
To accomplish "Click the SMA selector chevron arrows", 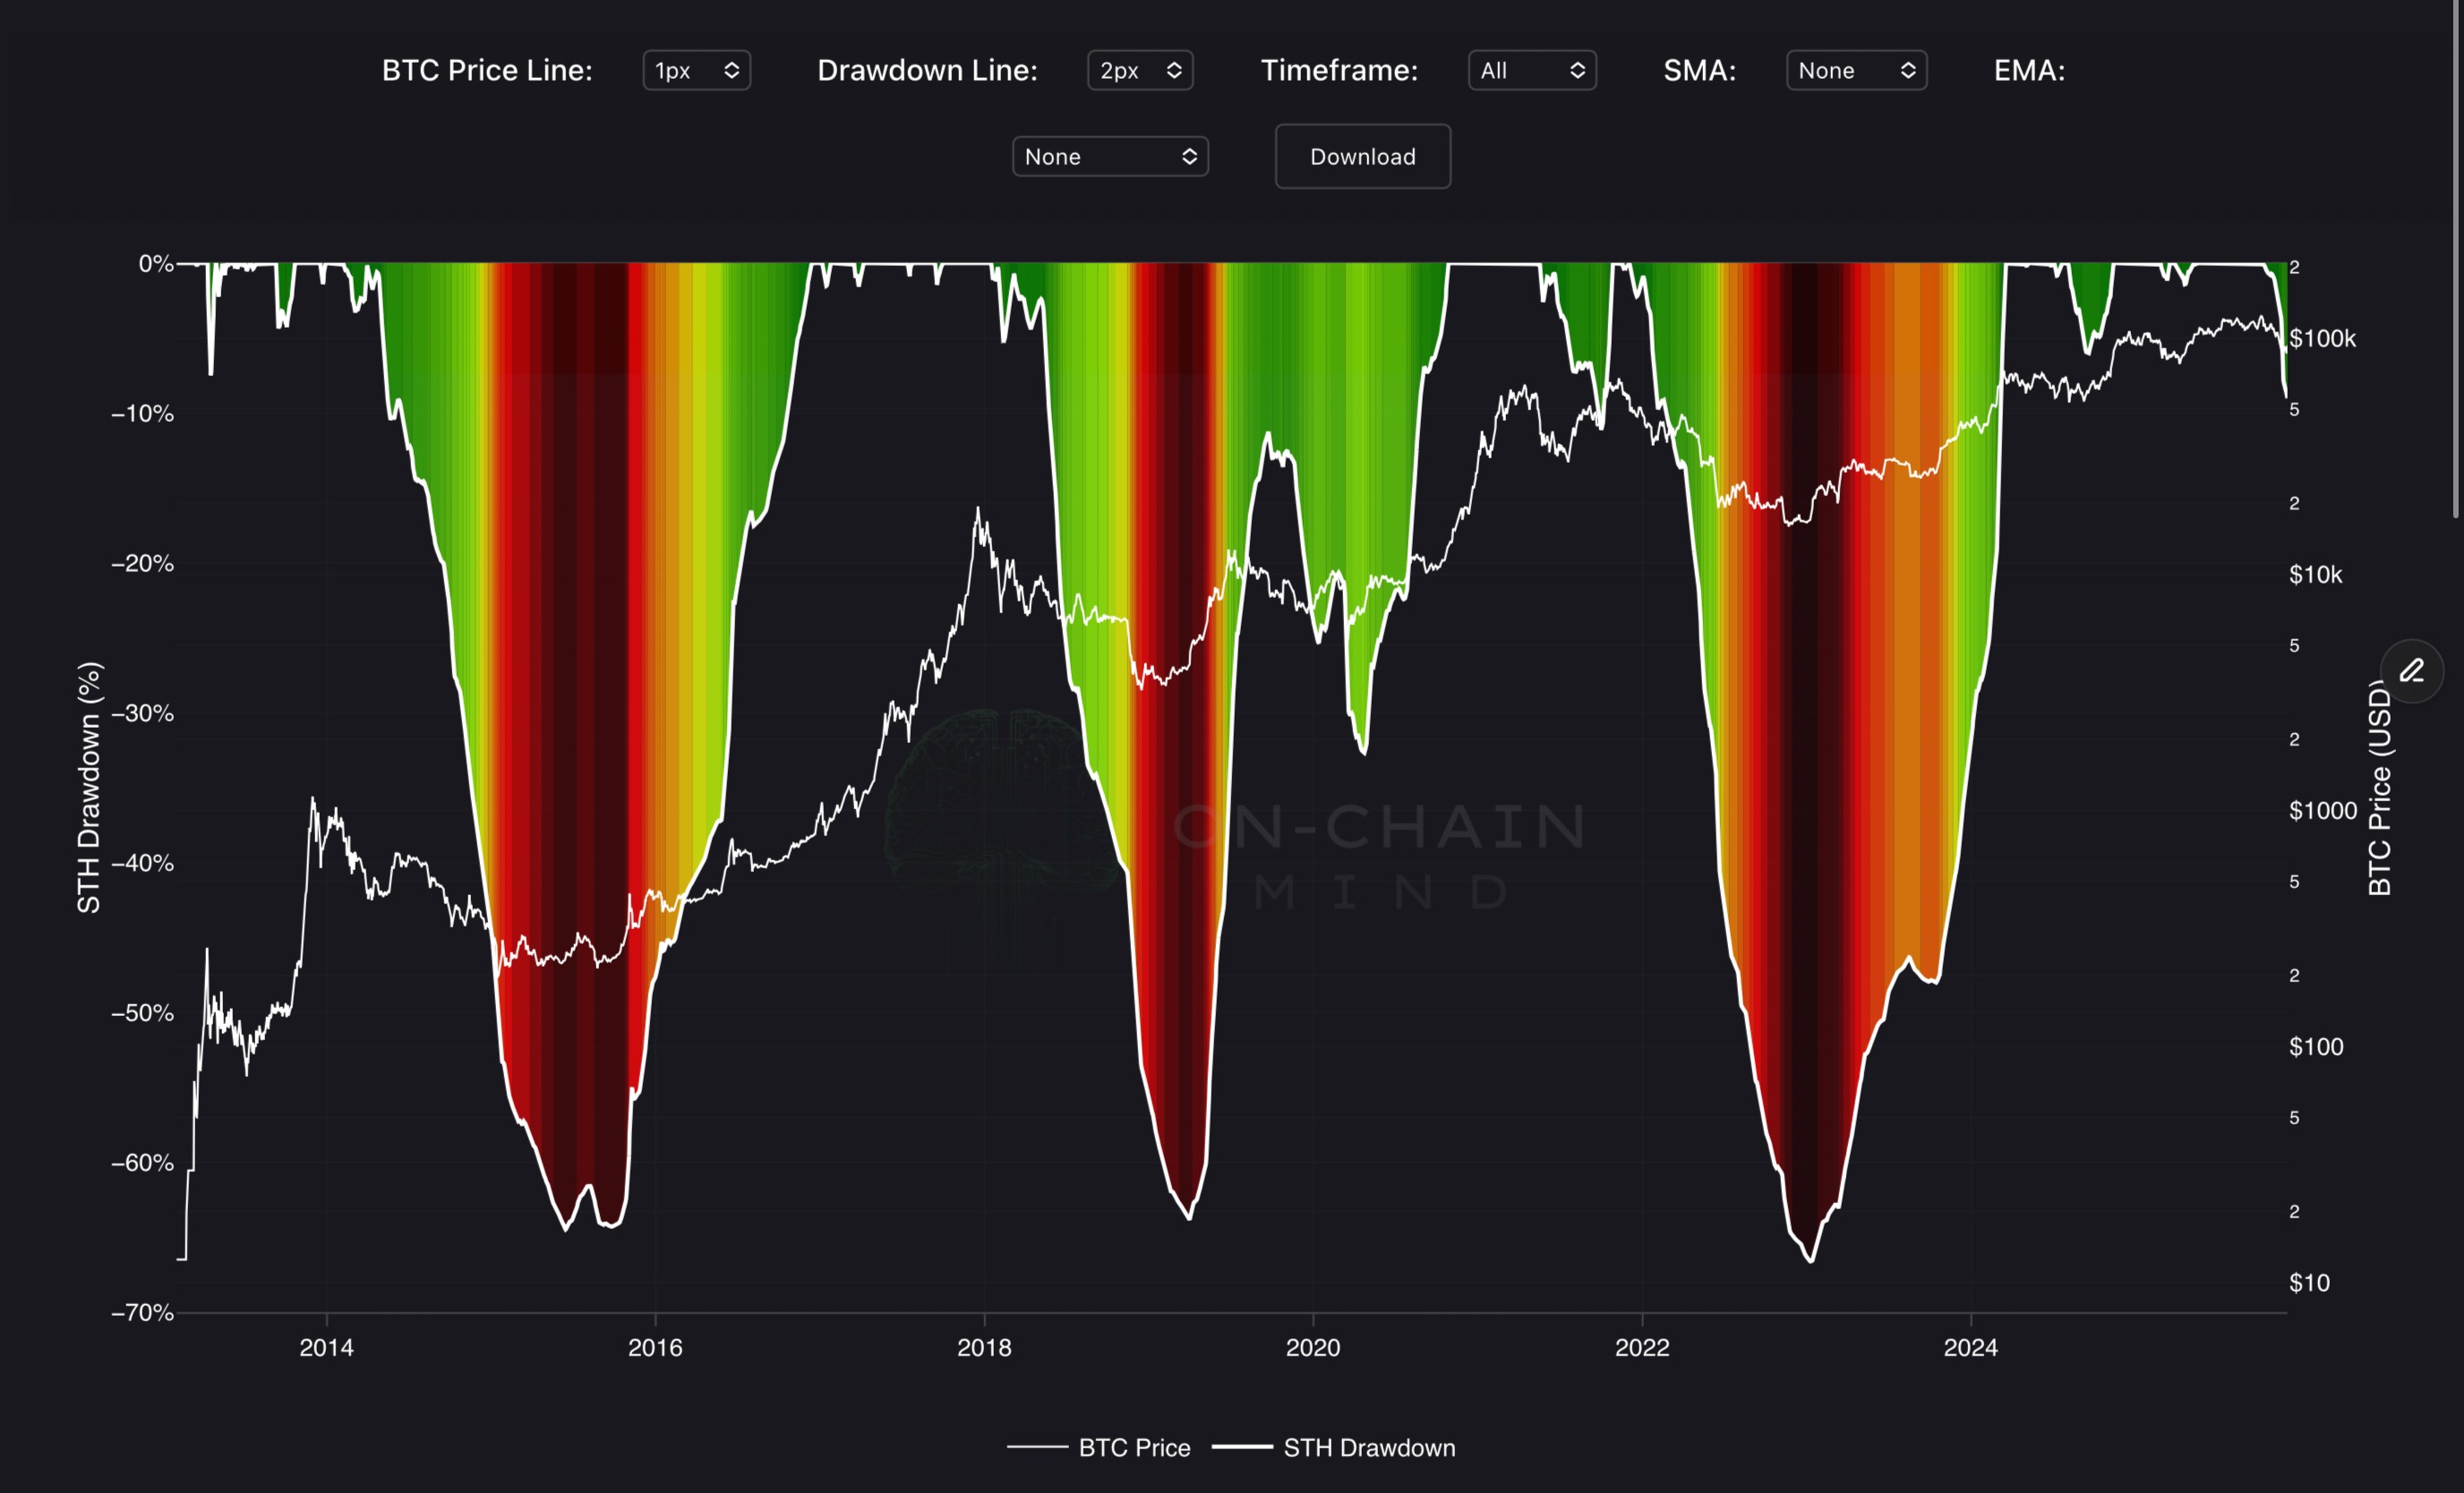I will point(1907,71).
